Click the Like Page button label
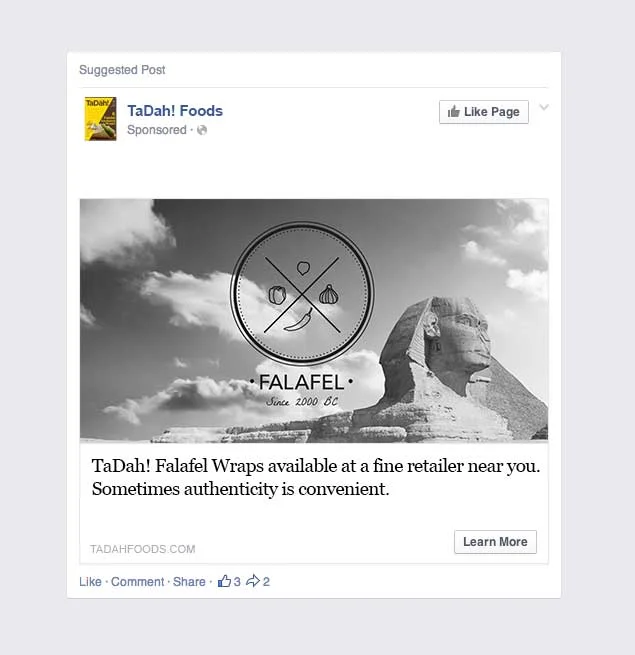This screenshot has width=635, height=655. coord(492,112)
